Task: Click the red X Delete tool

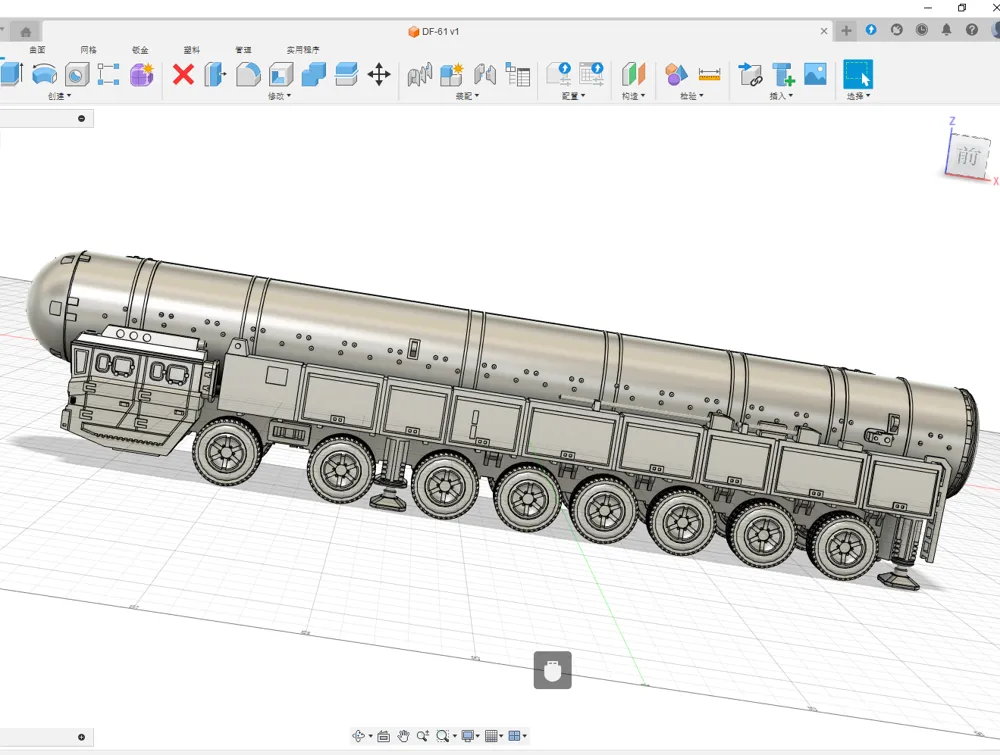Action: [183, 75]
